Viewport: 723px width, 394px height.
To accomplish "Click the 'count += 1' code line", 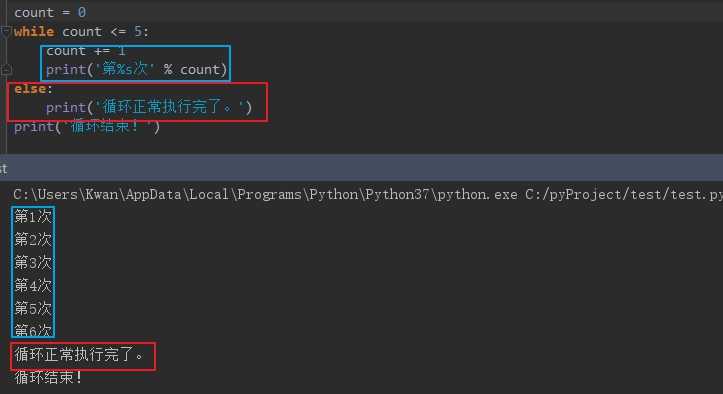I will point(86,50).
